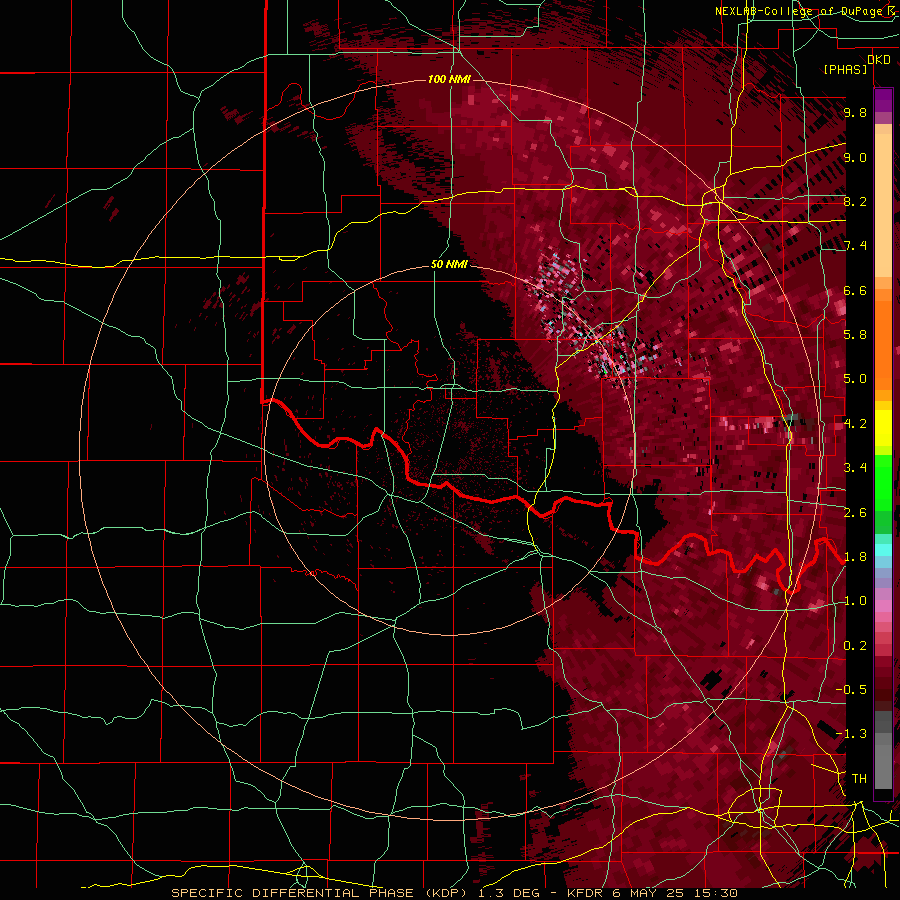The width and height of the screenshot is (900, 900).
Task: Click the "100 NMI" range ring label
Action: (449, 79)
